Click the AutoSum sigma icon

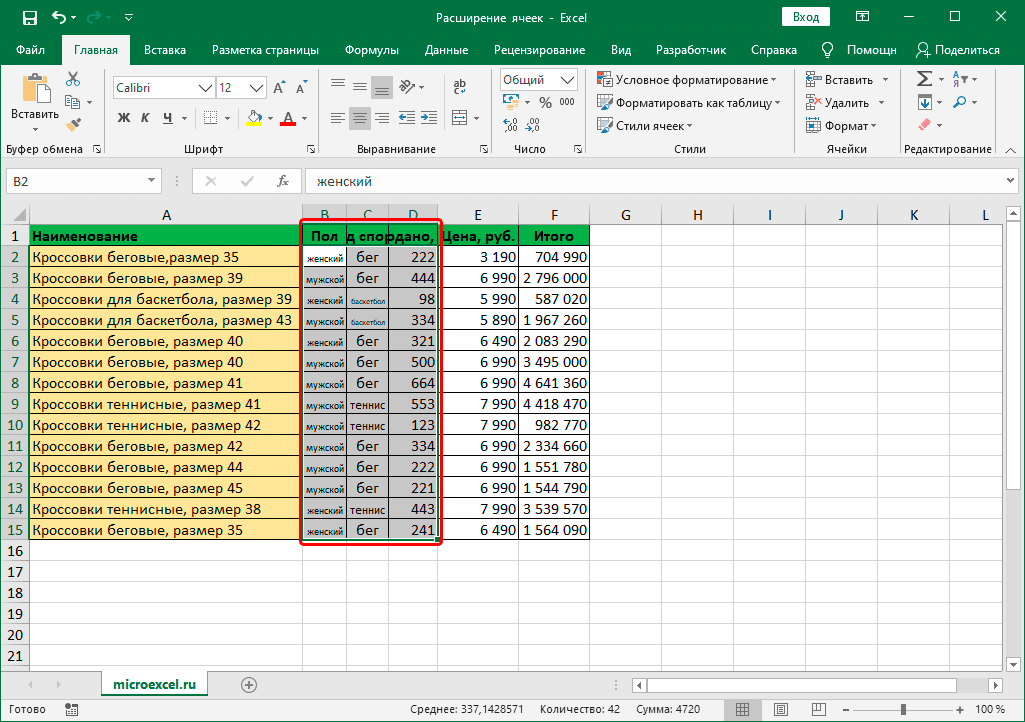click(924, 79)
